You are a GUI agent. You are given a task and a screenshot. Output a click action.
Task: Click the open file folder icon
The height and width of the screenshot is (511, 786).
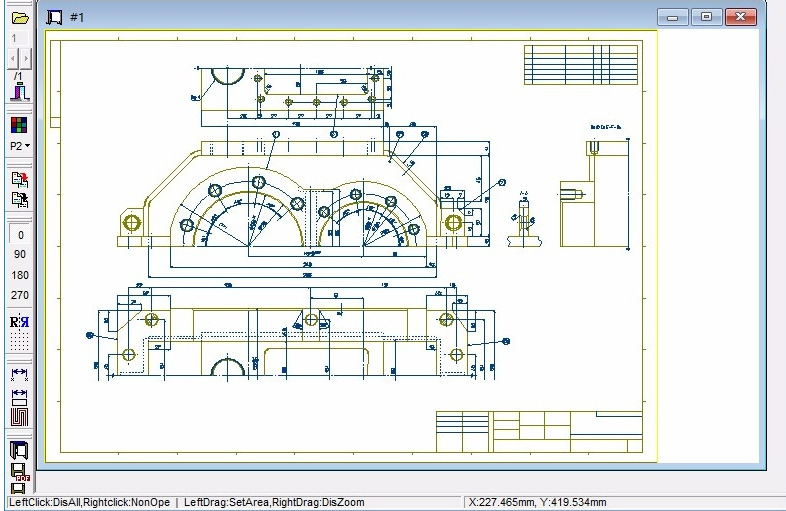point(19,17)
